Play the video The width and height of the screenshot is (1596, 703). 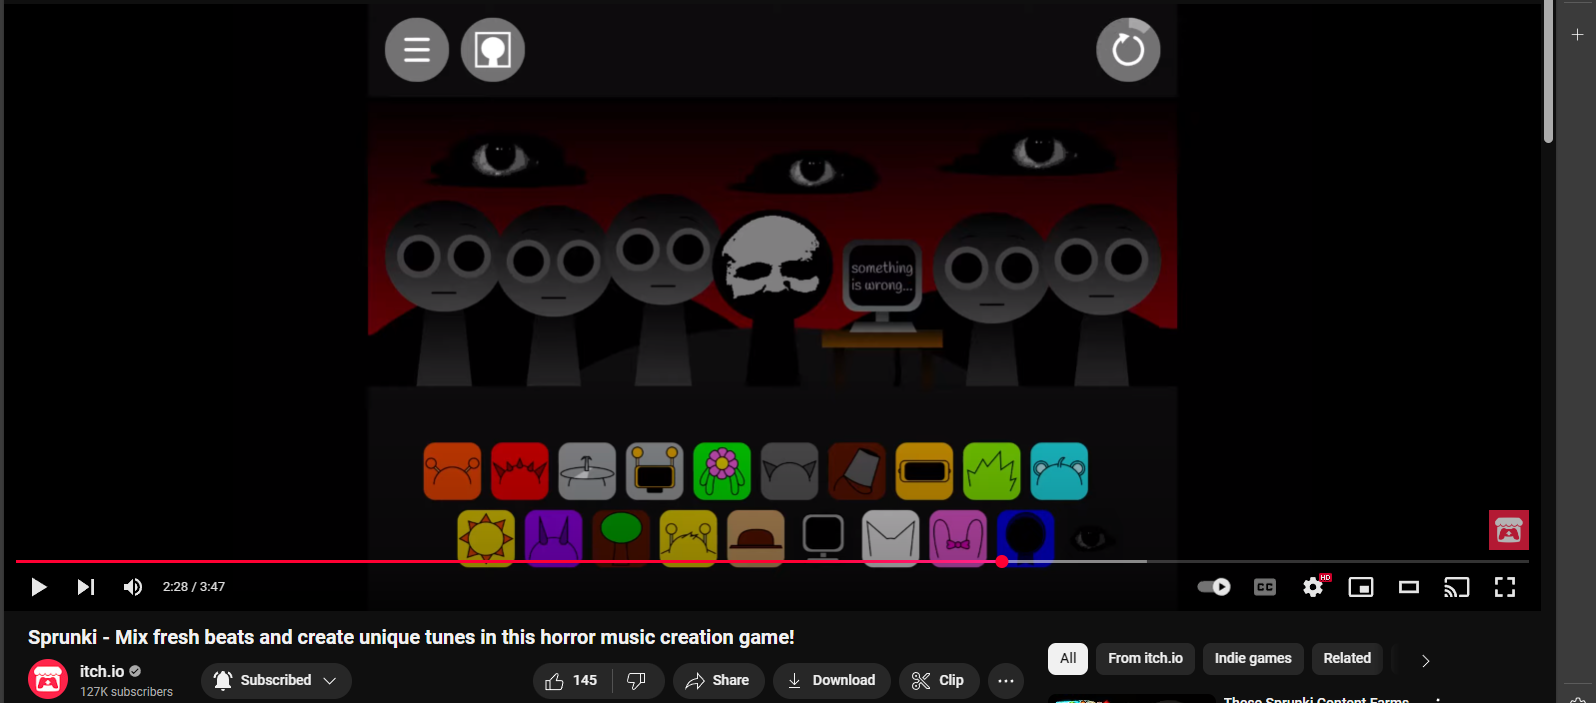pyautogui.click(x=39, y=587)
